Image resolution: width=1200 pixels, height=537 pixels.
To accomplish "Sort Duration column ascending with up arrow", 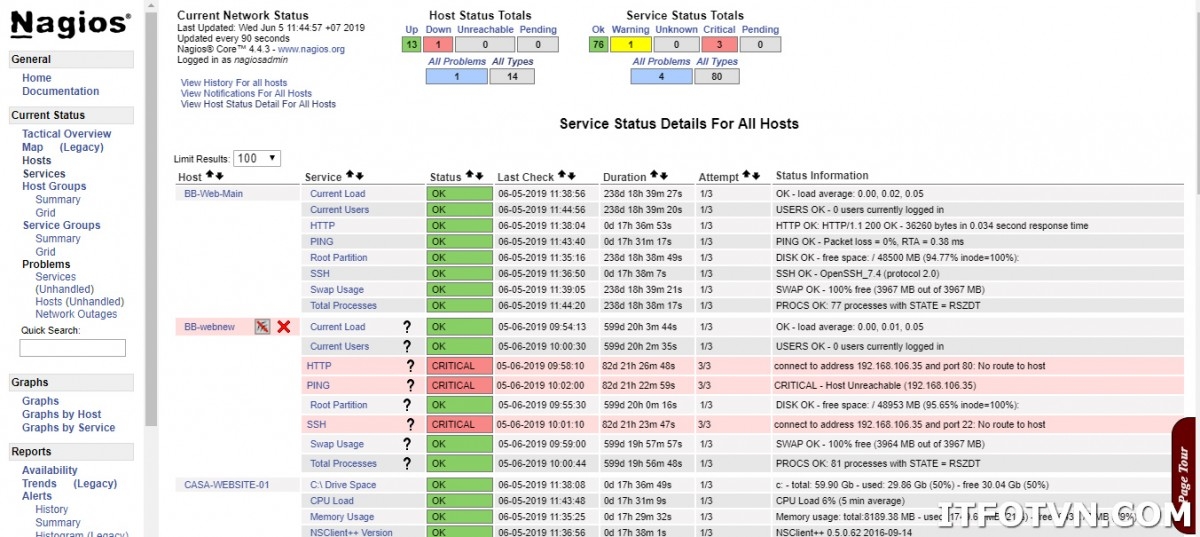I will tap(653, 176).
